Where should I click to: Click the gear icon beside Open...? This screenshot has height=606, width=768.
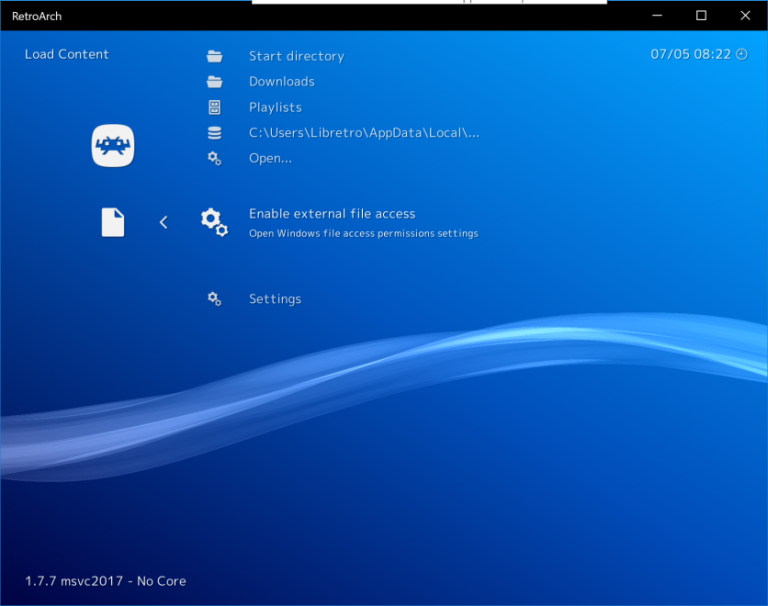click(x=214, y=158)
